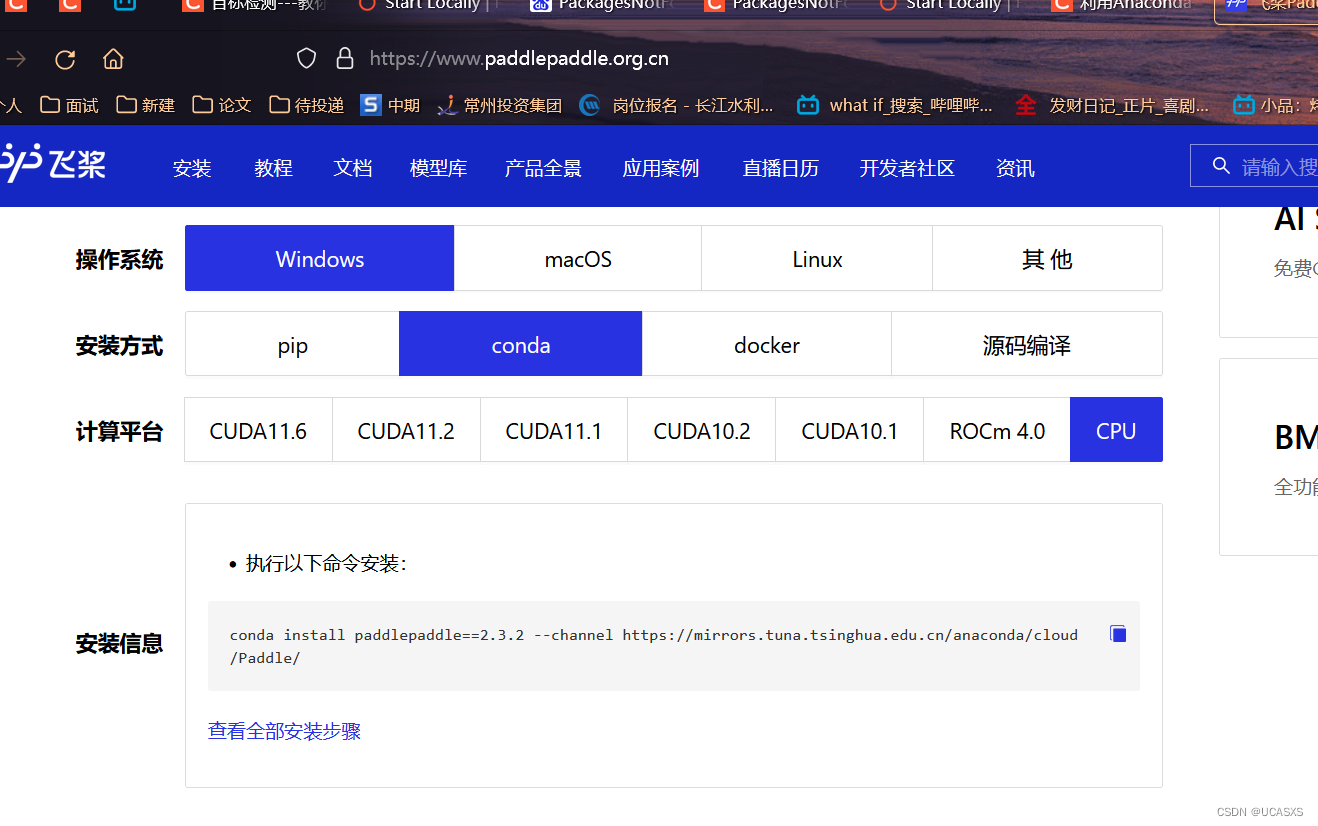Screen dimensions: 1318x826
Task: Click the padlock site security icon
Action: click(345, 58)
